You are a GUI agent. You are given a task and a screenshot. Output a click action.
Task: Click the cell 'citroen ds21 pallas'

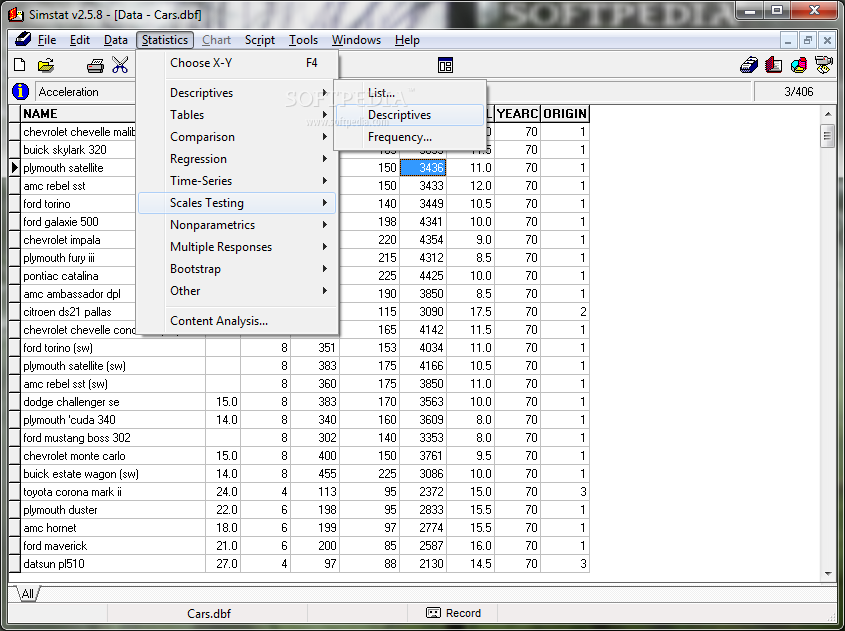[x=79, y=312]
